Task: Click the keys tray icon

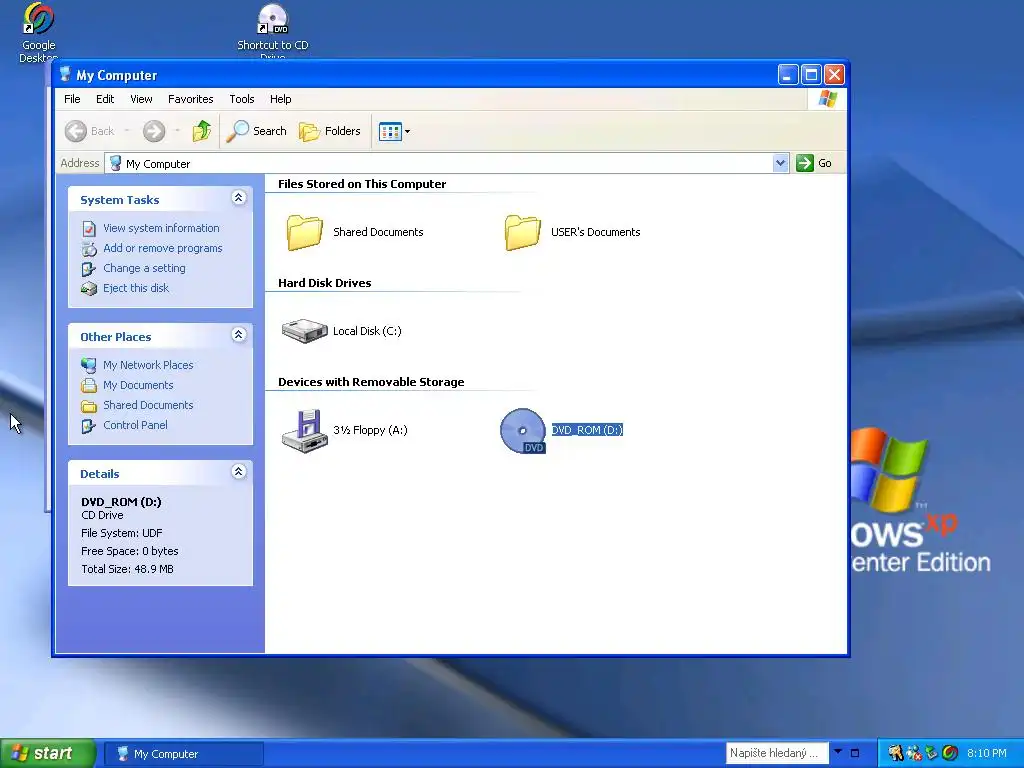Action: click(895, 753)
